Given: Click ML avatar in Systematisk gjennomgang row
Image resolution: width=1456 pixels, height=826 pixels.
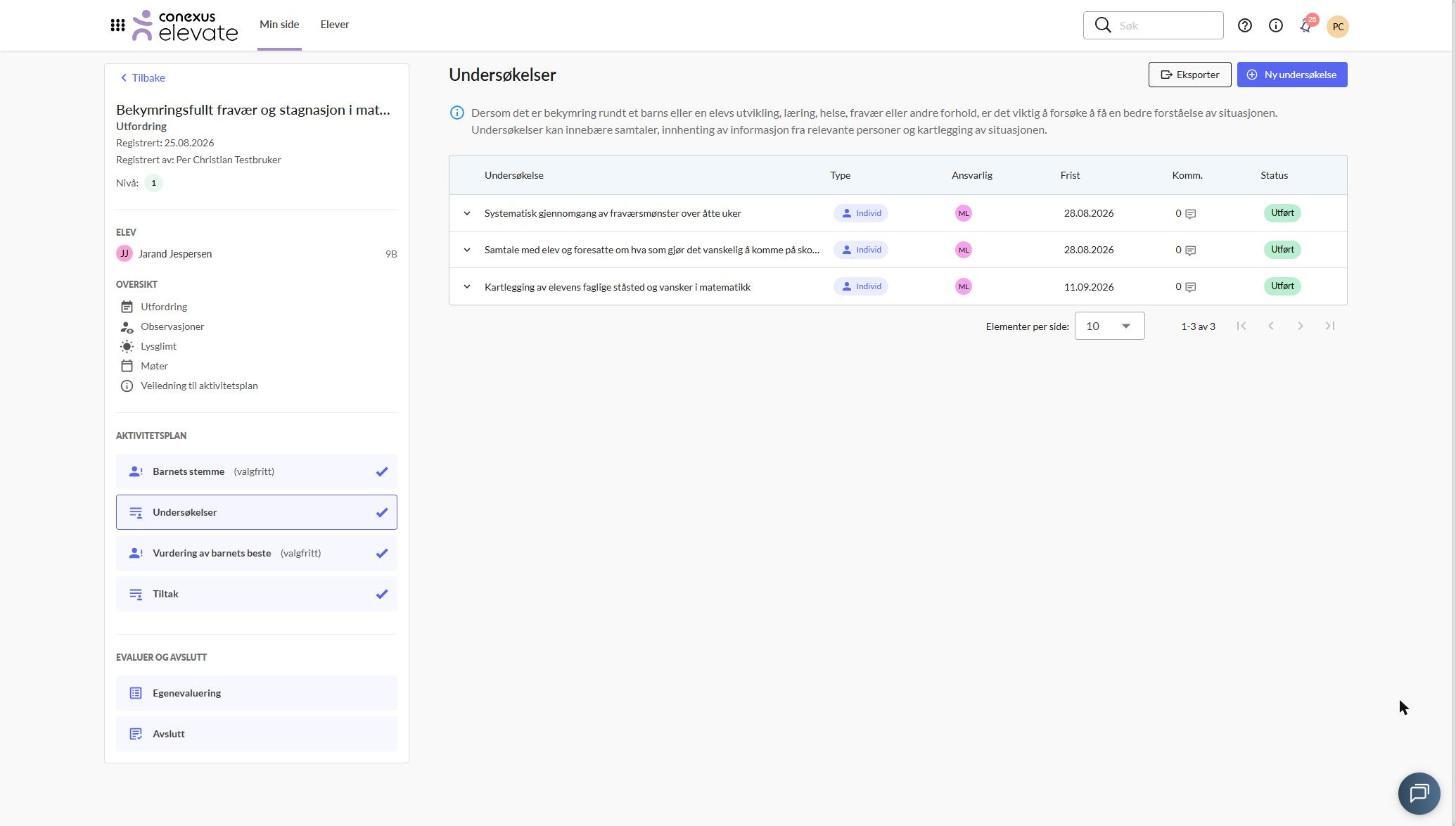Looking at the screenshot, I should coord(963,213).
